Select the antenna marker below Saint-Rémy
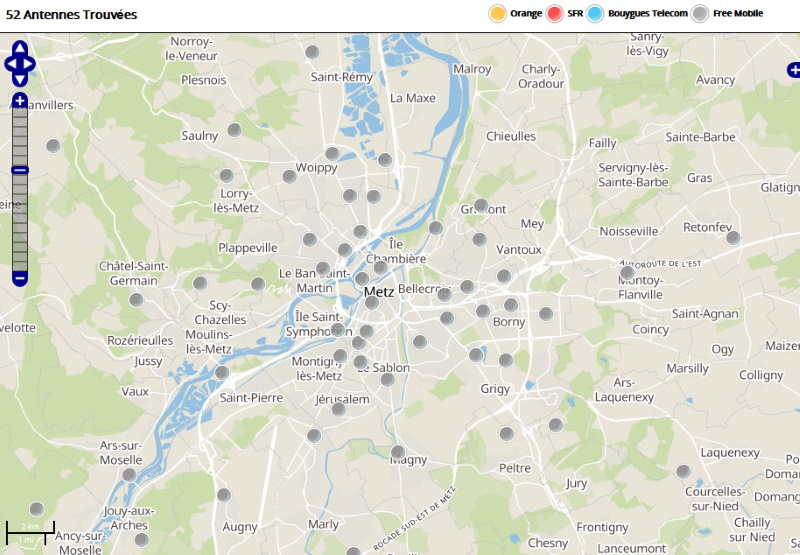800x555 pixels. pos(312,52)
